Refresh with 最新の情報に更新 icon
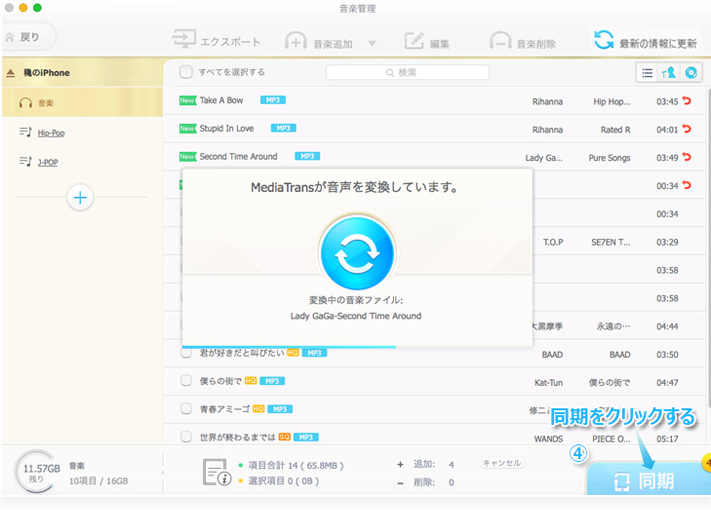The height and width of the screenshot is (510, 711). [x=604, y=39]
